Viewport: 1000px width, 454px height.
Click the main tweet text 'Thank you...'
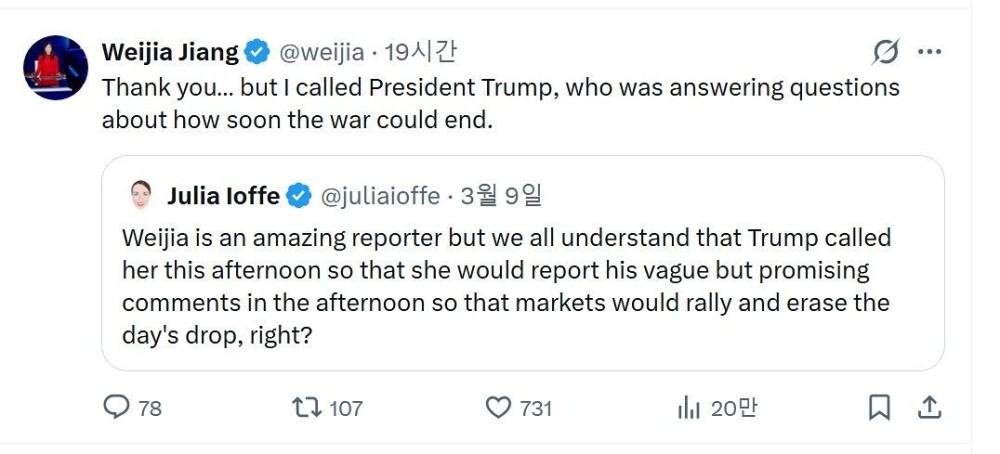[x=500, y=103]
